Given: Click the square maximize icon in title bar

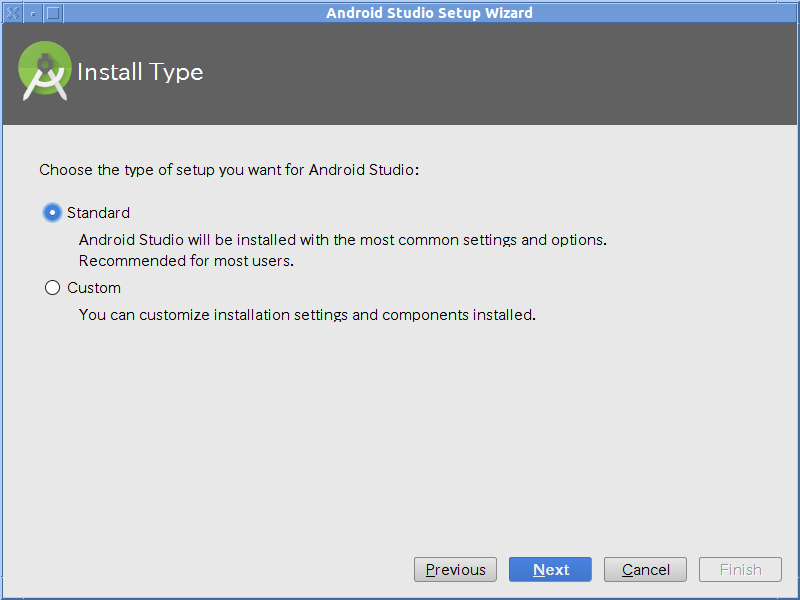Looking at the screenshot, I should pyautogui.click(x=53, y=13).
